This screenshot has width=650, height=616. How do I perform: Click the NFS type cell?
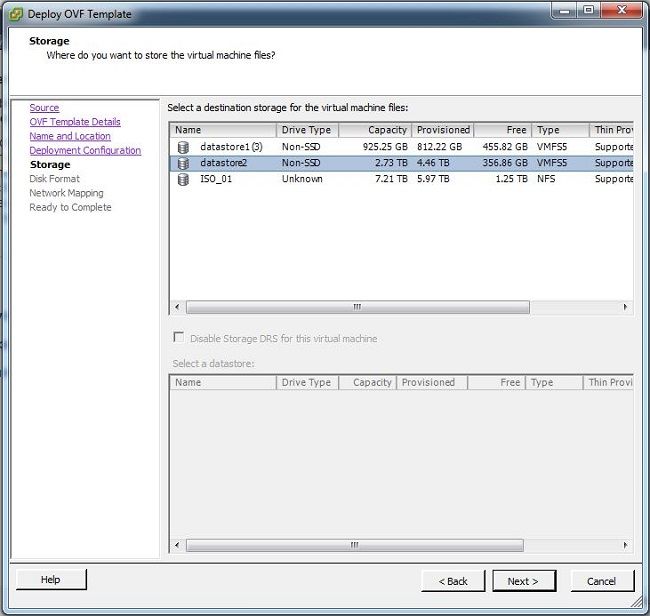tap(546, 179)
